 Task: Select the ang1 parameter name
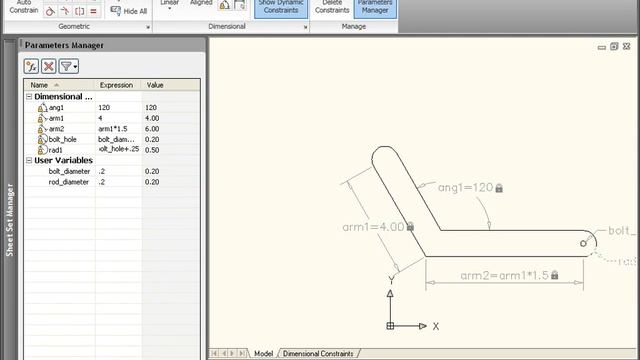pyautogui.click(x=56, y=108)
